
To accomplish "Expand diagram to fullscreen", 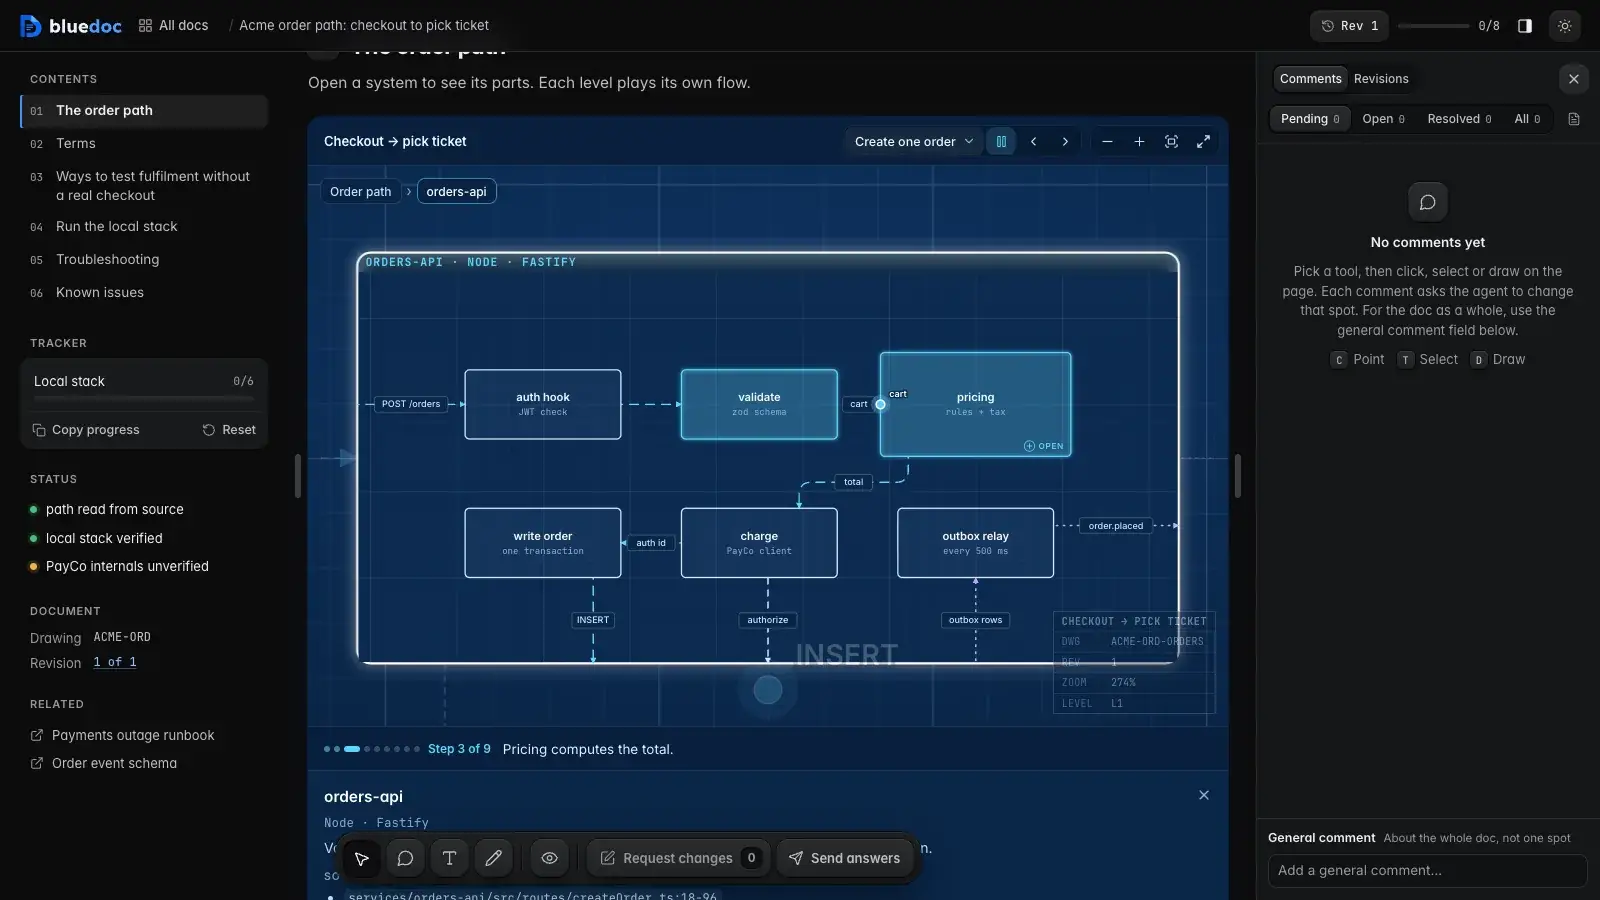I will click(x=1203, y=142).
